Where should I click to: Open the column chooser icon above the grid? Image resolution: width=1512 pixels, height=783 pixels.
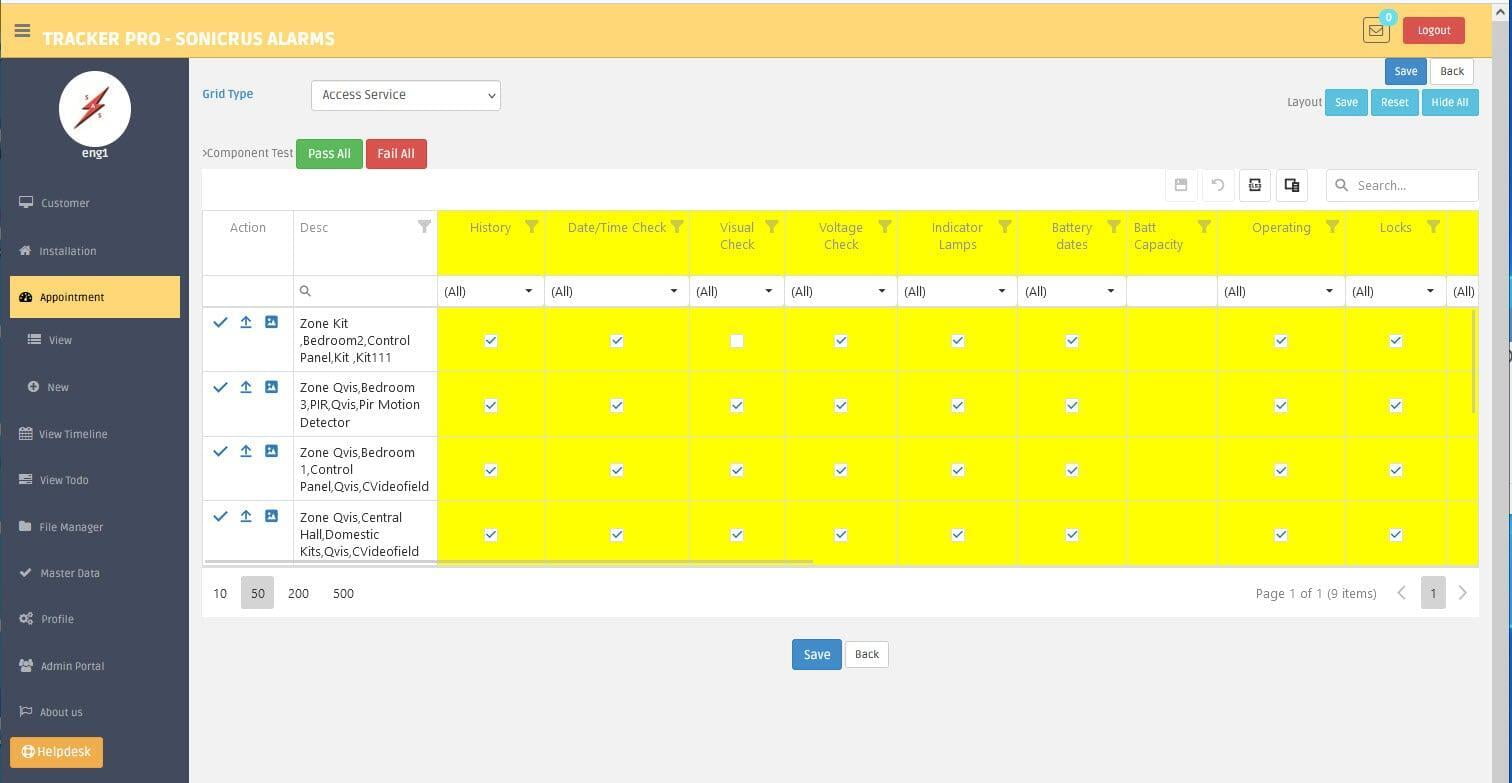tap(1292, 185)
